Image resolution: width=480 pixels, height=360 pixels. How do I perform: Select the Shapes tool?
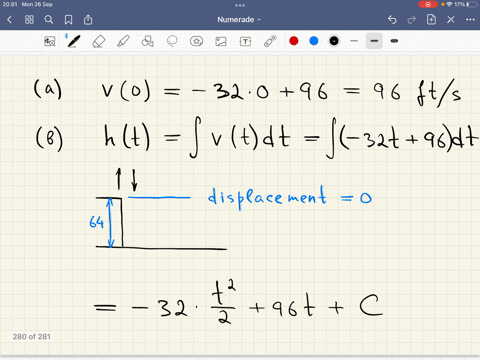147,41
